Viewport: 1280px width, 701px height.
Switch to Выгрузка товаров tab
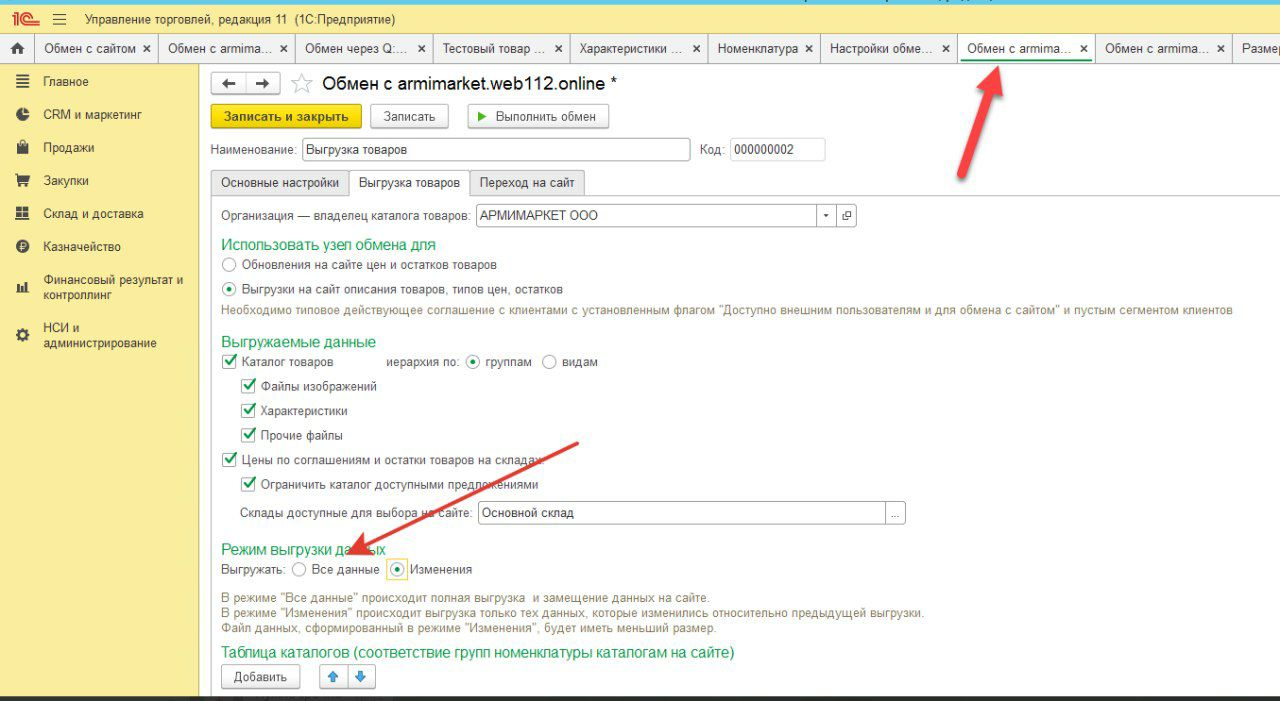coord(409,183)
